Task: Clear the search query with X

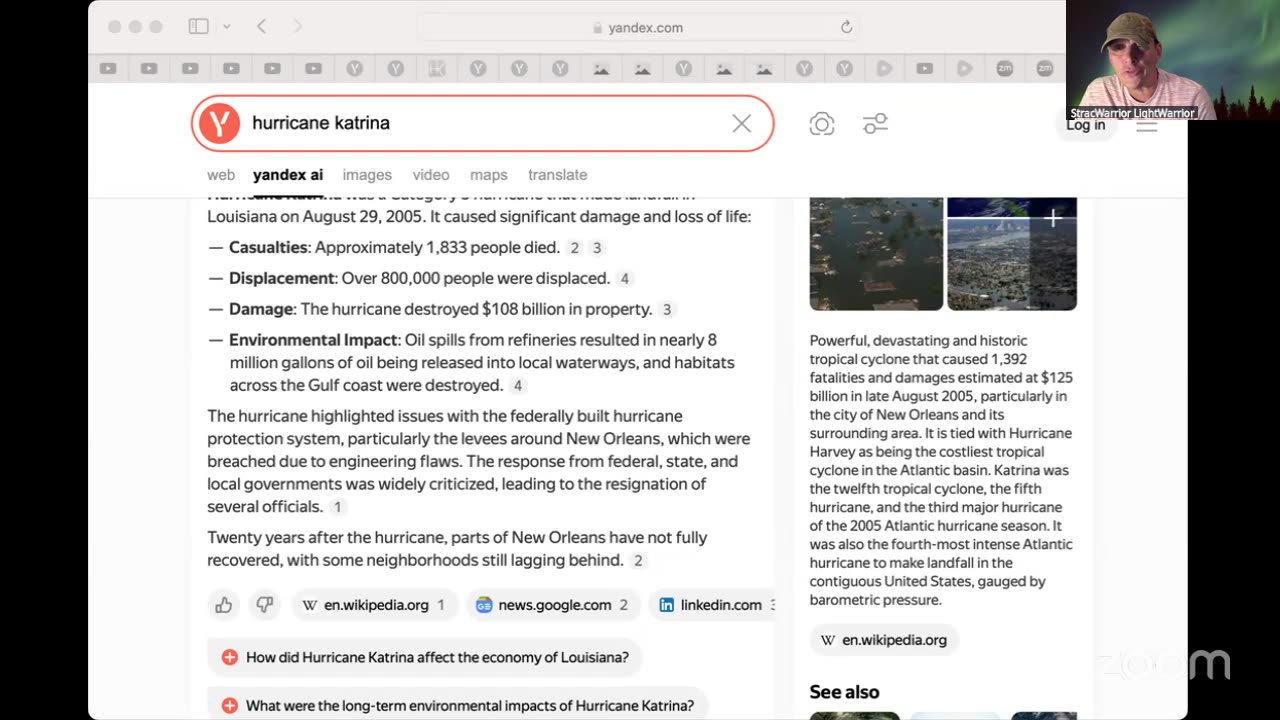Action: pyautogui.click(x=741, y=123)
